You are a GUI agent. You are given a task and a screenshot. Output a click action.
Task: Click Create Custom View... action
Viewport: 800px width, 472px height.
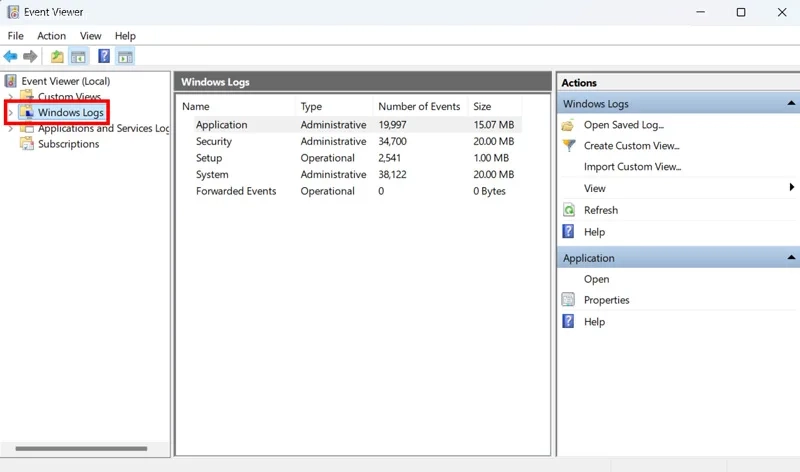[632, 146]
